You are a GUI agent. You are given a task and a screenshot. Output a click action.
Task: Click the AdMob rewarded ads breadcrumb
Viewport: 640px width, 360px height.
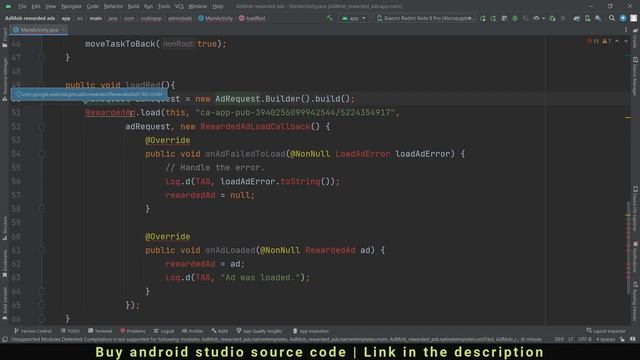pos(29,18)
